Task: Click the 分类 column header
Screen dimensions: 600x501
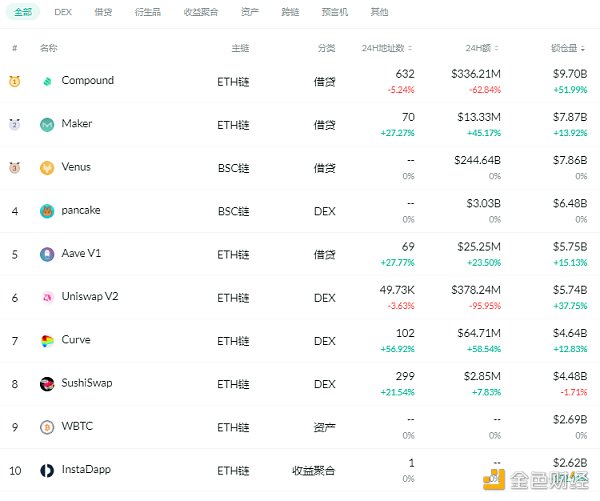Action: click(x=326, y=48)
